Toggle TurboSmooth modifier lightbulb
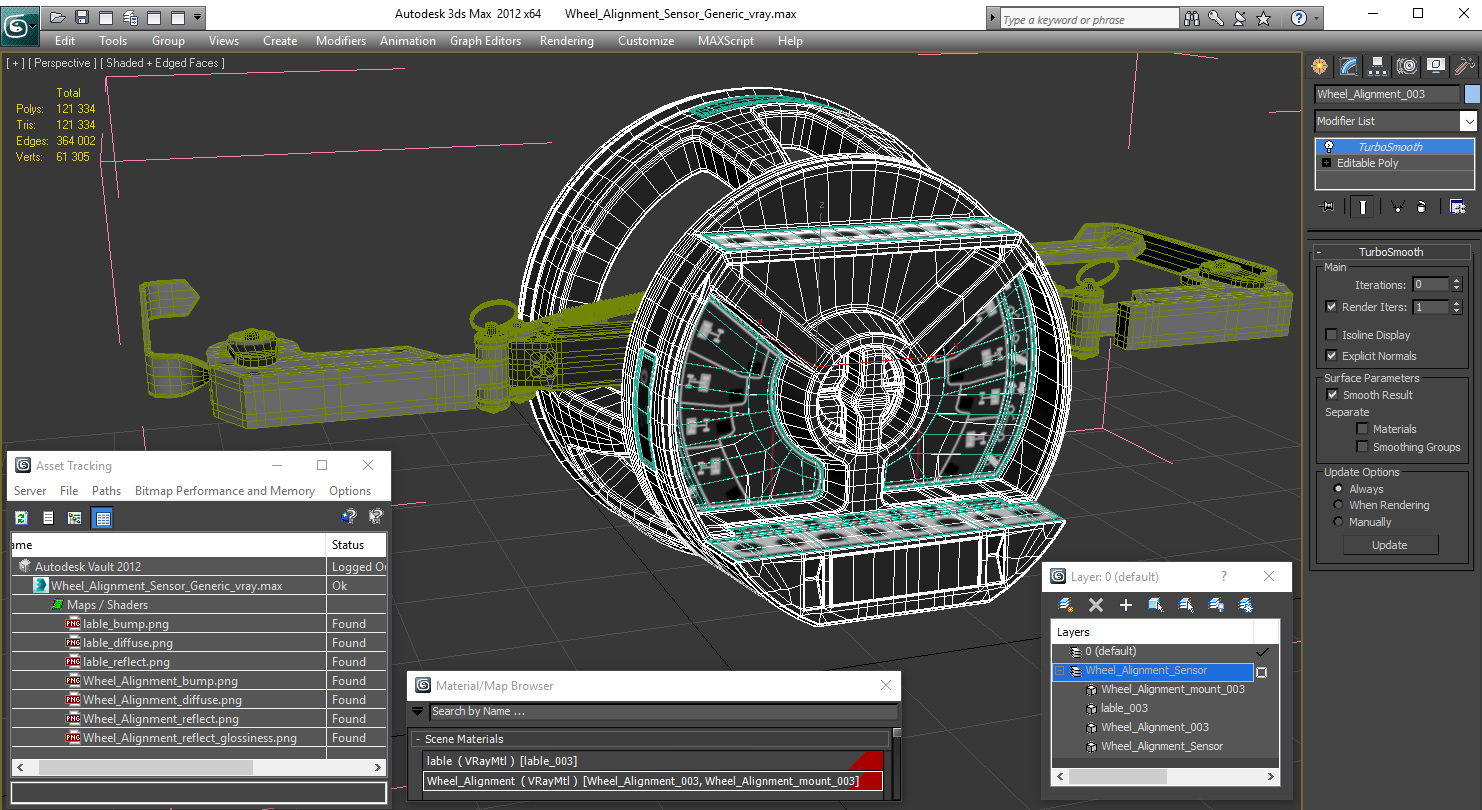Image resolution: width=1482 pixels, height=810 pixels. (1328, 147)
